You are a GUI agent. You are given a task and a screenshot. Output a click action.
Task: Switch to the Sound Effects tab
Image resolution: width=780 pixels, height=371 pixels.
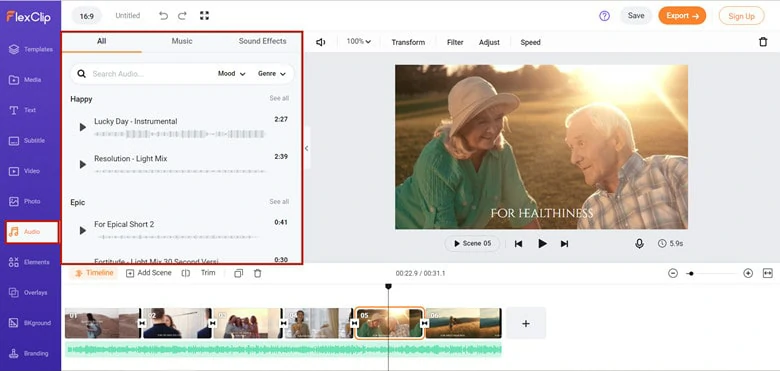[262, 41]
